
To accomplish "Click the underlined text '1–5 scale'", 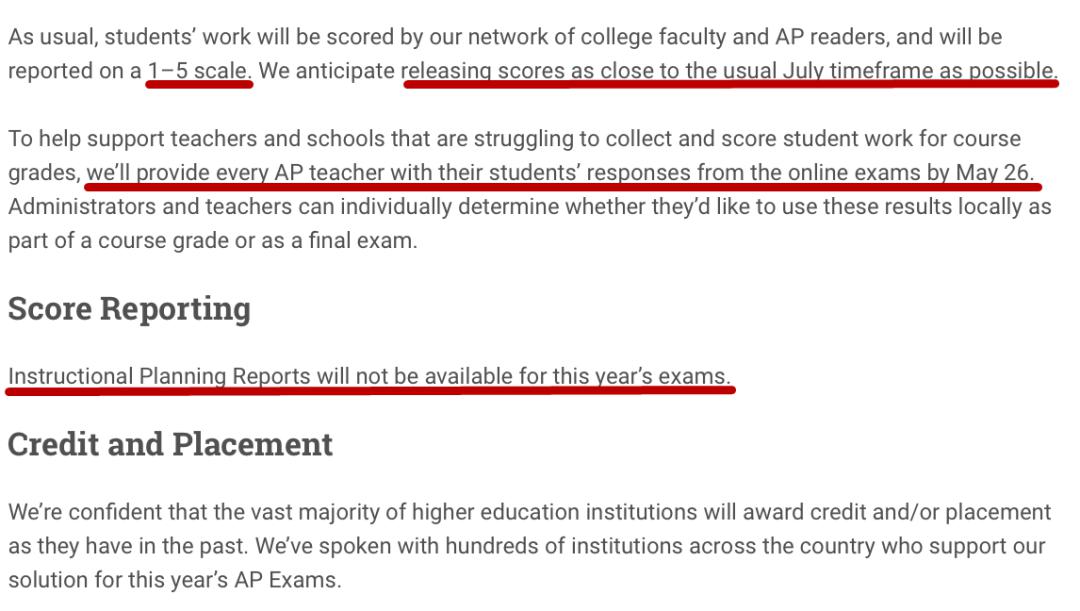I will [x=199, y=71].
